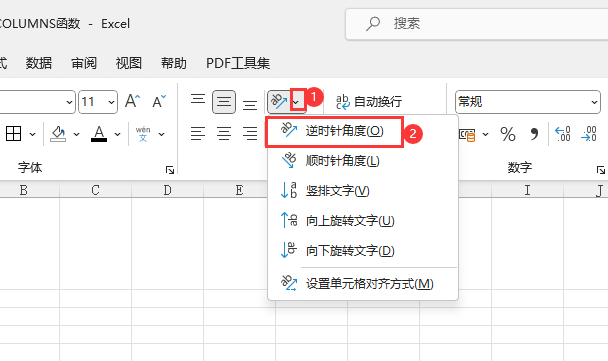
Task: Align text left icon
Action: (x=198, y=134)
